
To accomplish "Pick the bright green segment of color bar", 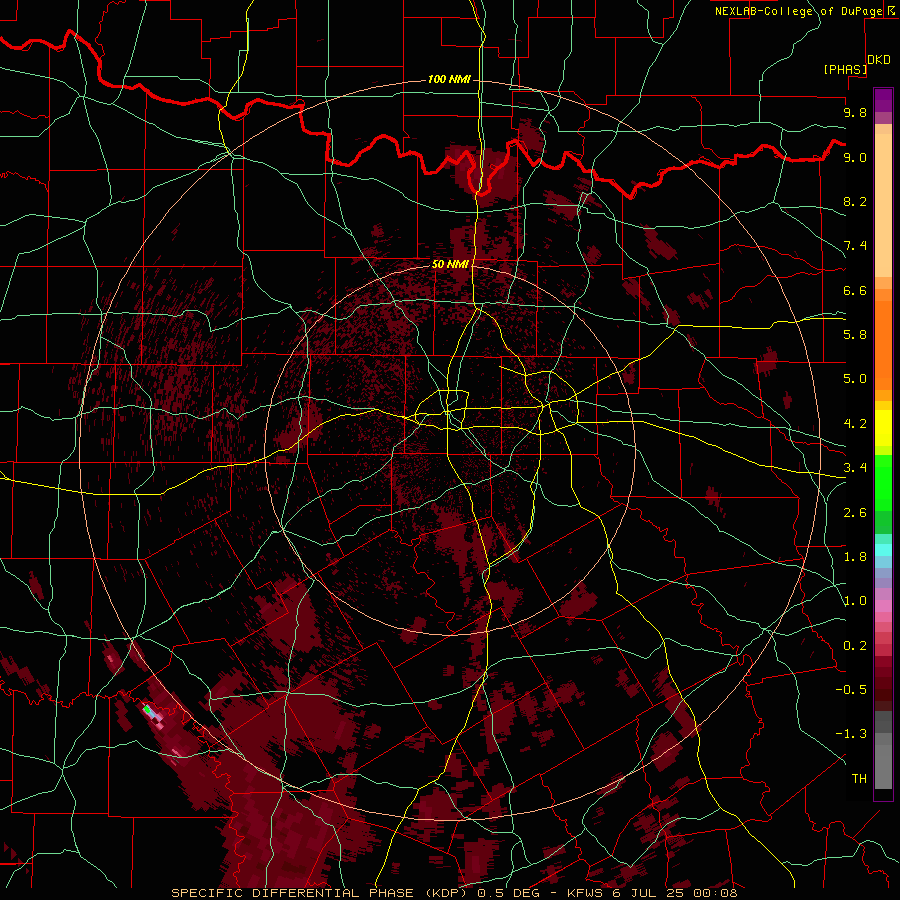I will (883, 483).
